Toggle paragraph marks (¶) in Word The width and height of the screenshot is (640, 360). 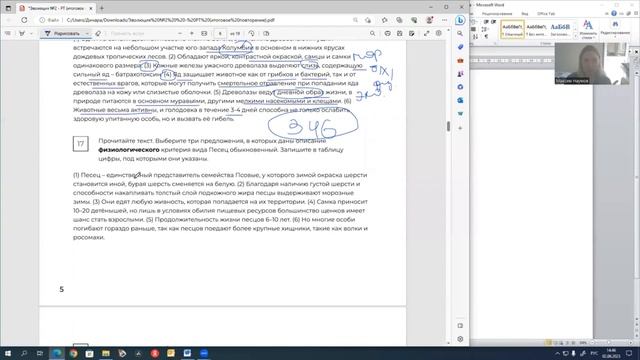[486, 36]
